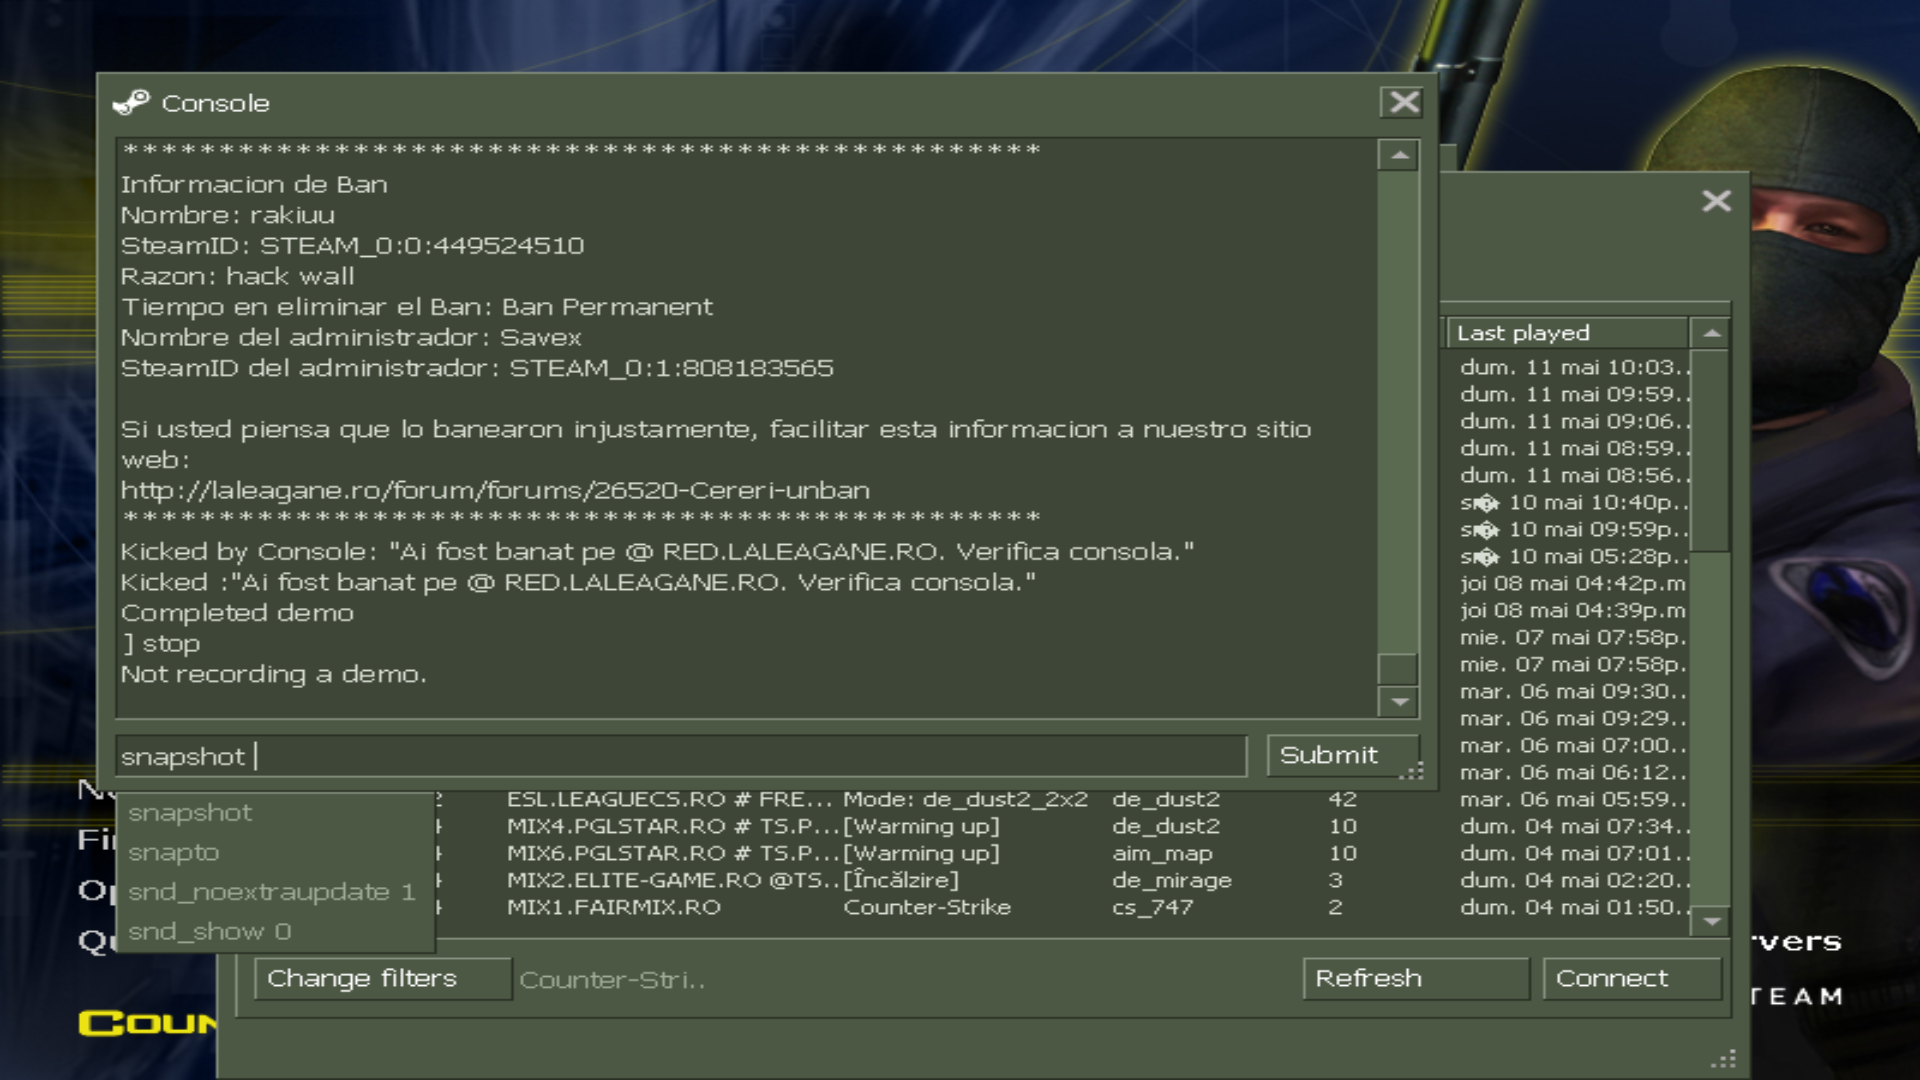Choose 'snd_noextraupdate 1' suggestion

[x=271, y=892]
